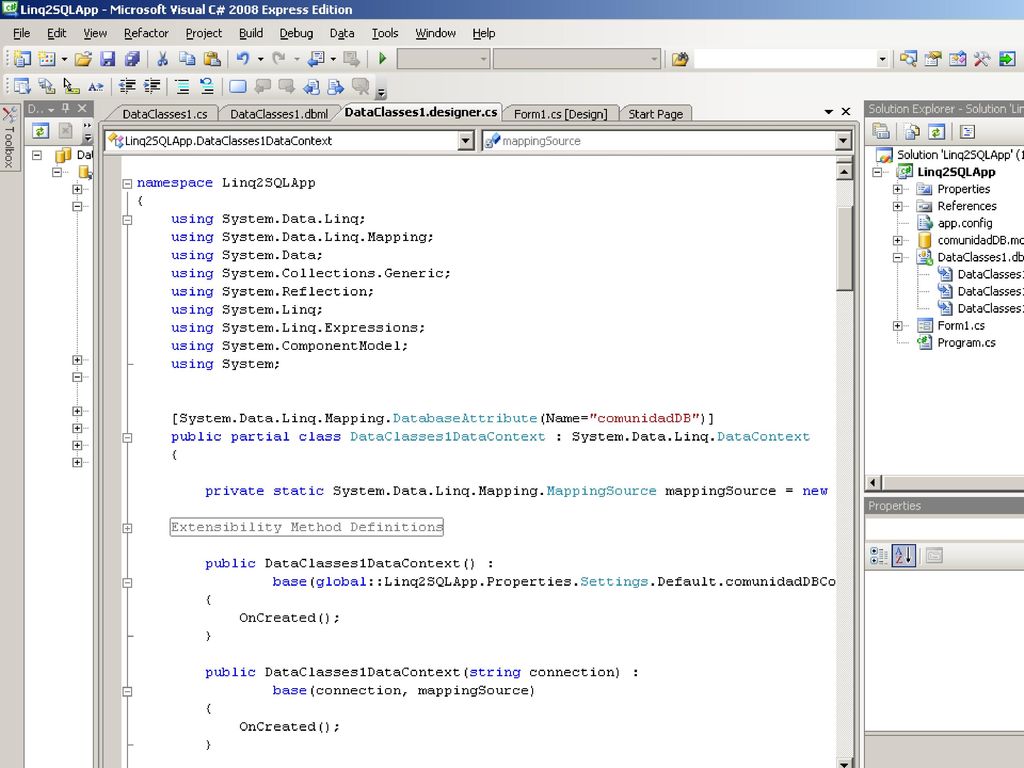
Task: Close the active document with the X button
Action: click(x=846, y=112)
